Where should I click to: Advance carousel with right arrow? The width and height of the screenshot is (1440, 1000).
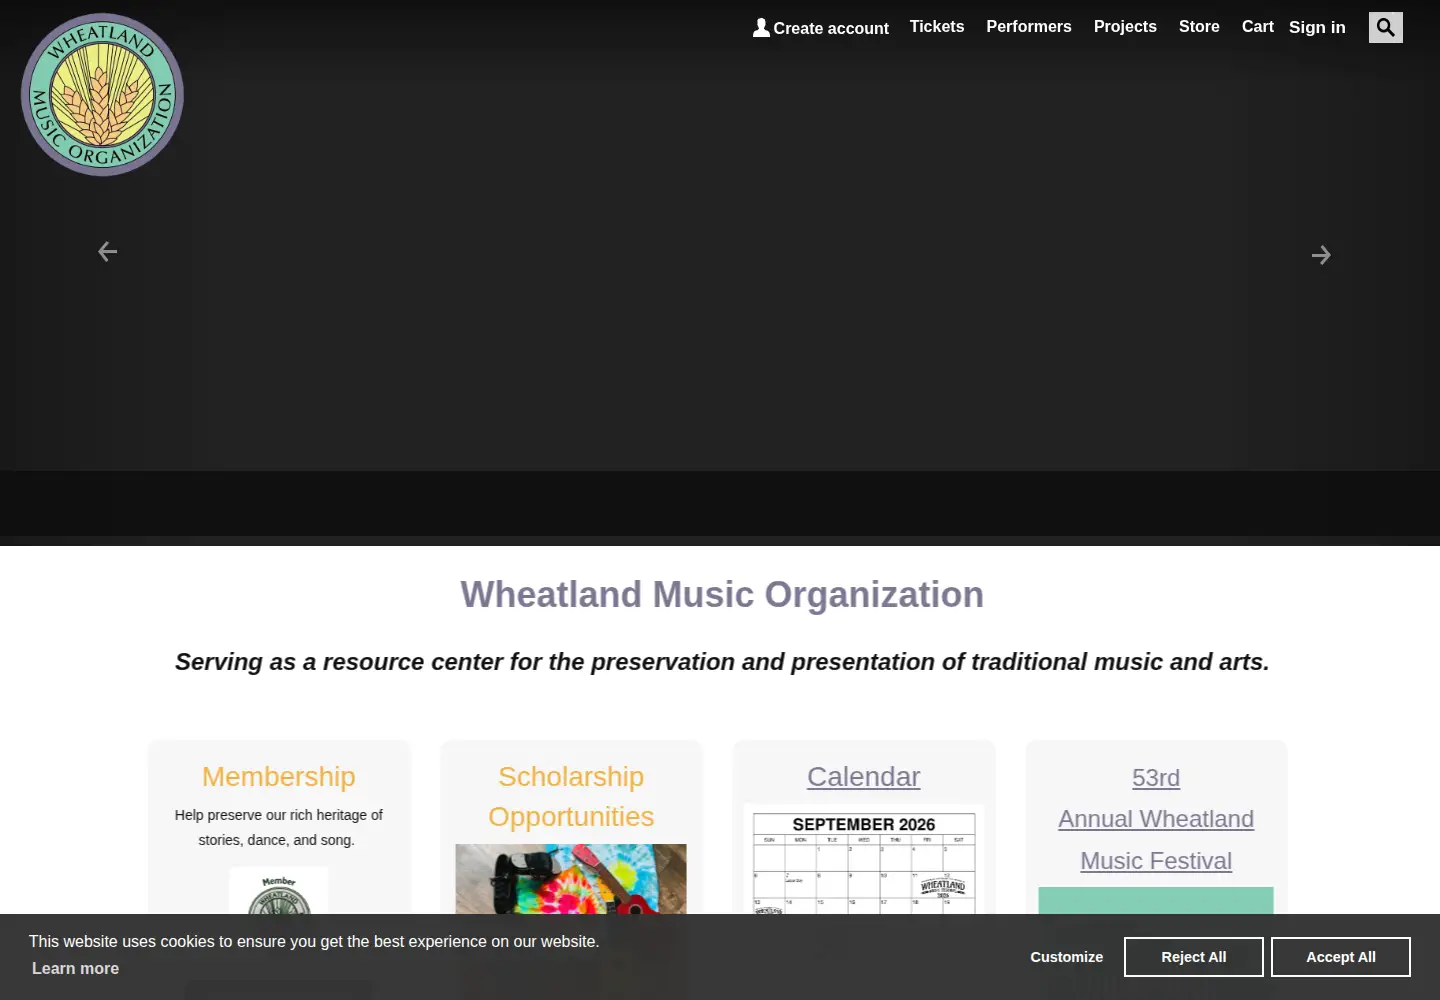click(1321, 255)
